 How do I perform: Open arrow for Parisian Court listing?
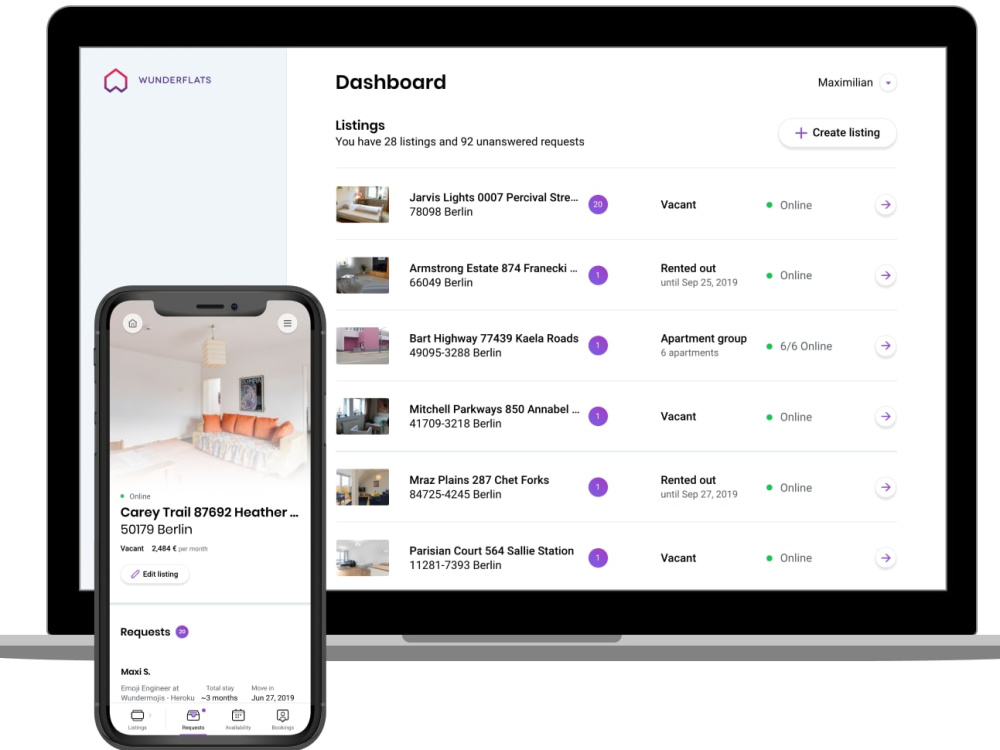885,557
